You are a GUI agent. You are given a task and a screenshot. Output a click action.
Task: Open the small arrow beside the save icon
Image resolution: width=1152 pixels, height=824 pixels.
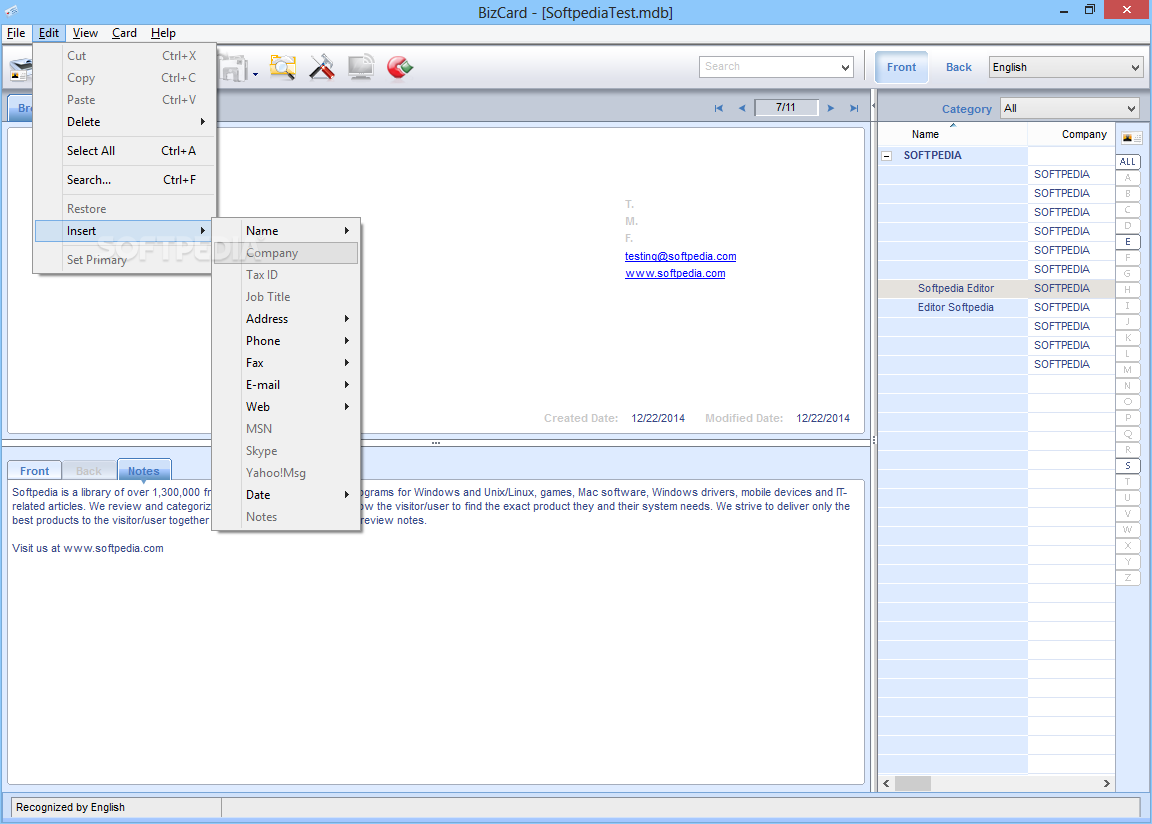[x=255, y=74]
